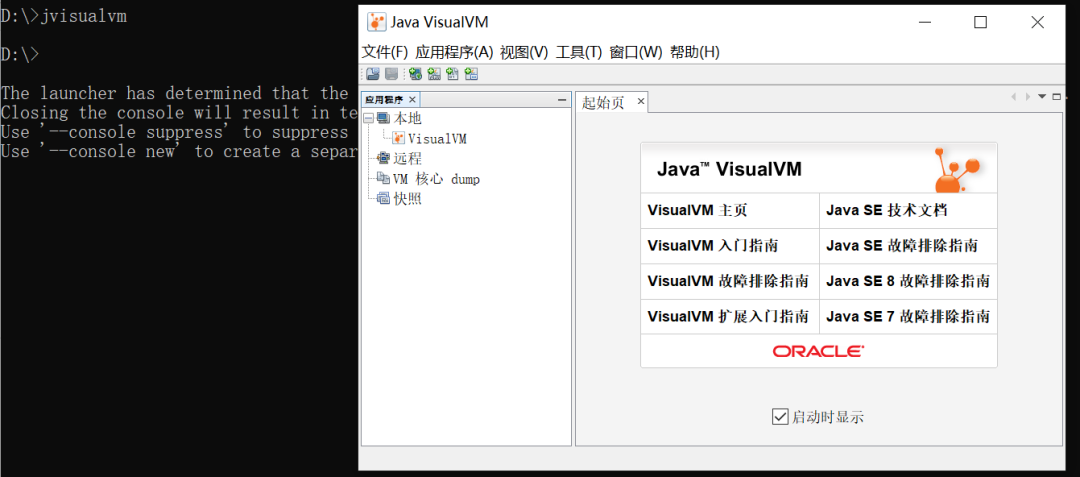Image resolution: width=1080 pixels, height=477 pixels.
Task: Select the VM 核心 dump tree label
Action: (x=437, y=179)
